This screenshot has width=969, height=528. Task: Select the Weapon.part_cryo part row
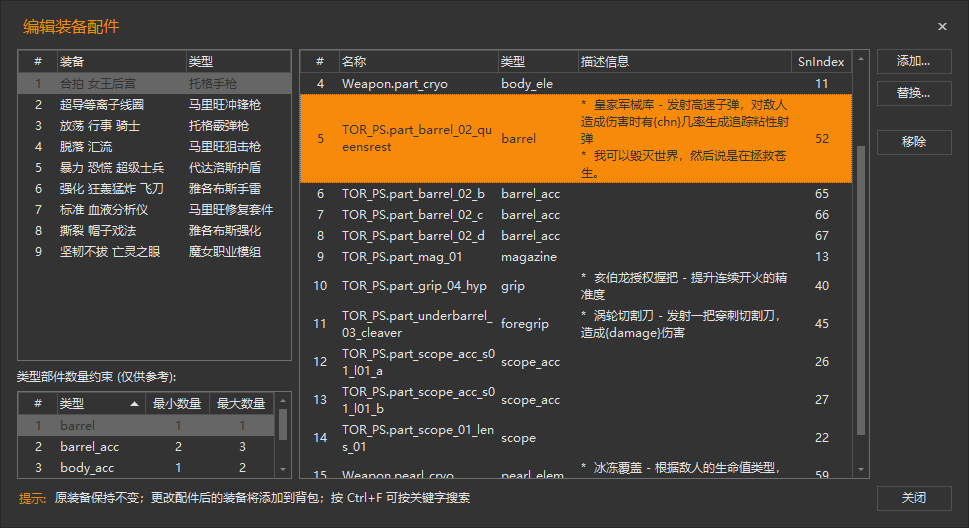[x=394, y=84]
